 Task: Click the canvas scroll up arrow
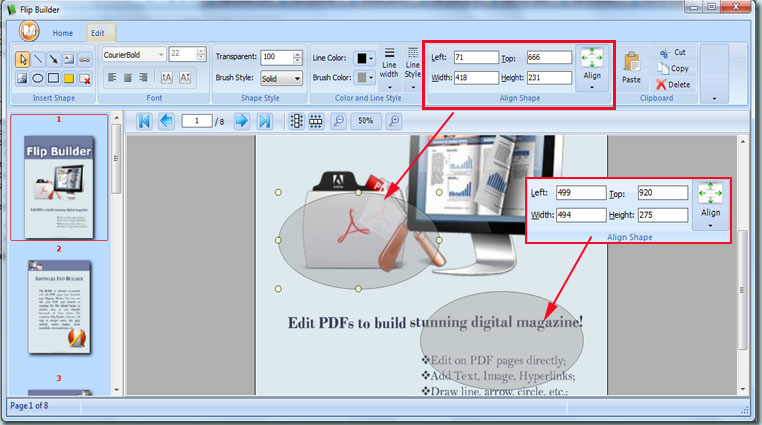point(742,141)
